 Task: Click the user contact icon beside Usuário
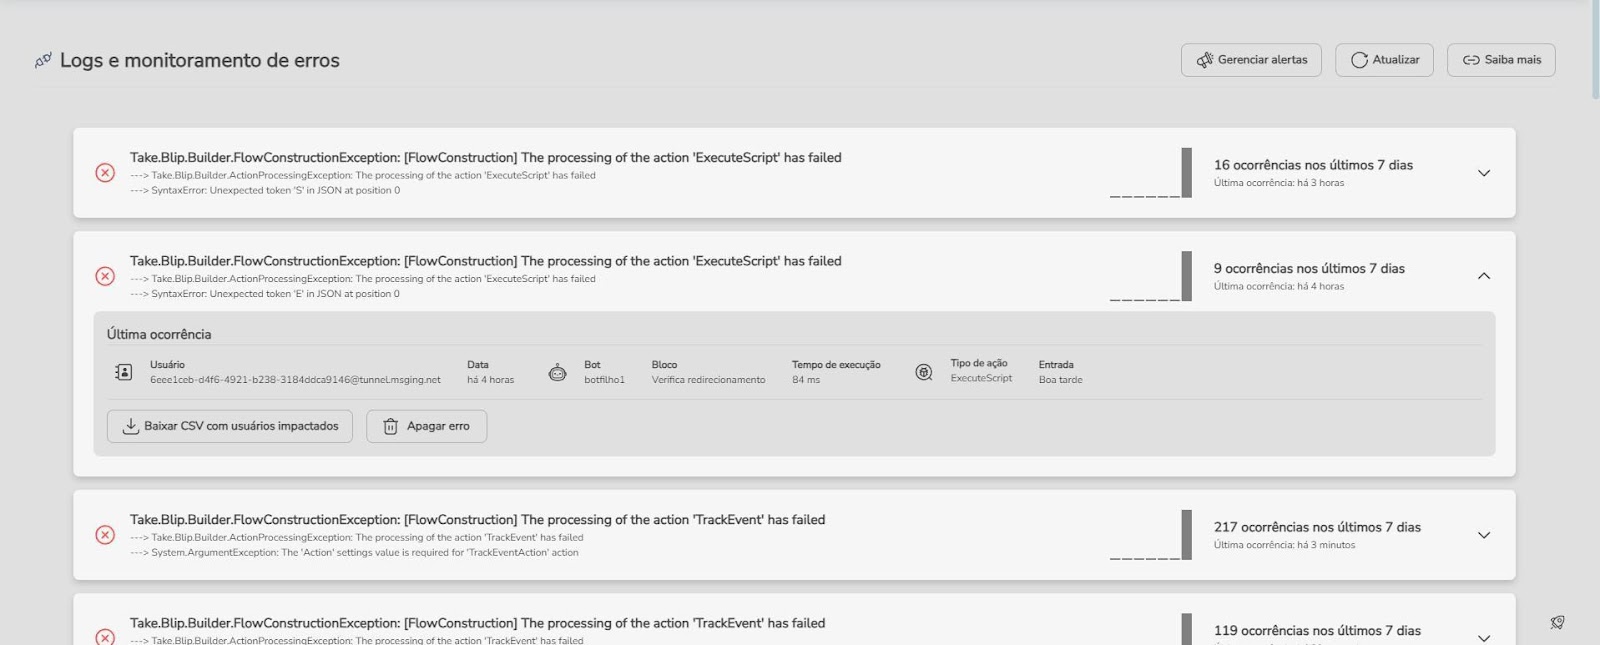tap(123, 372)
